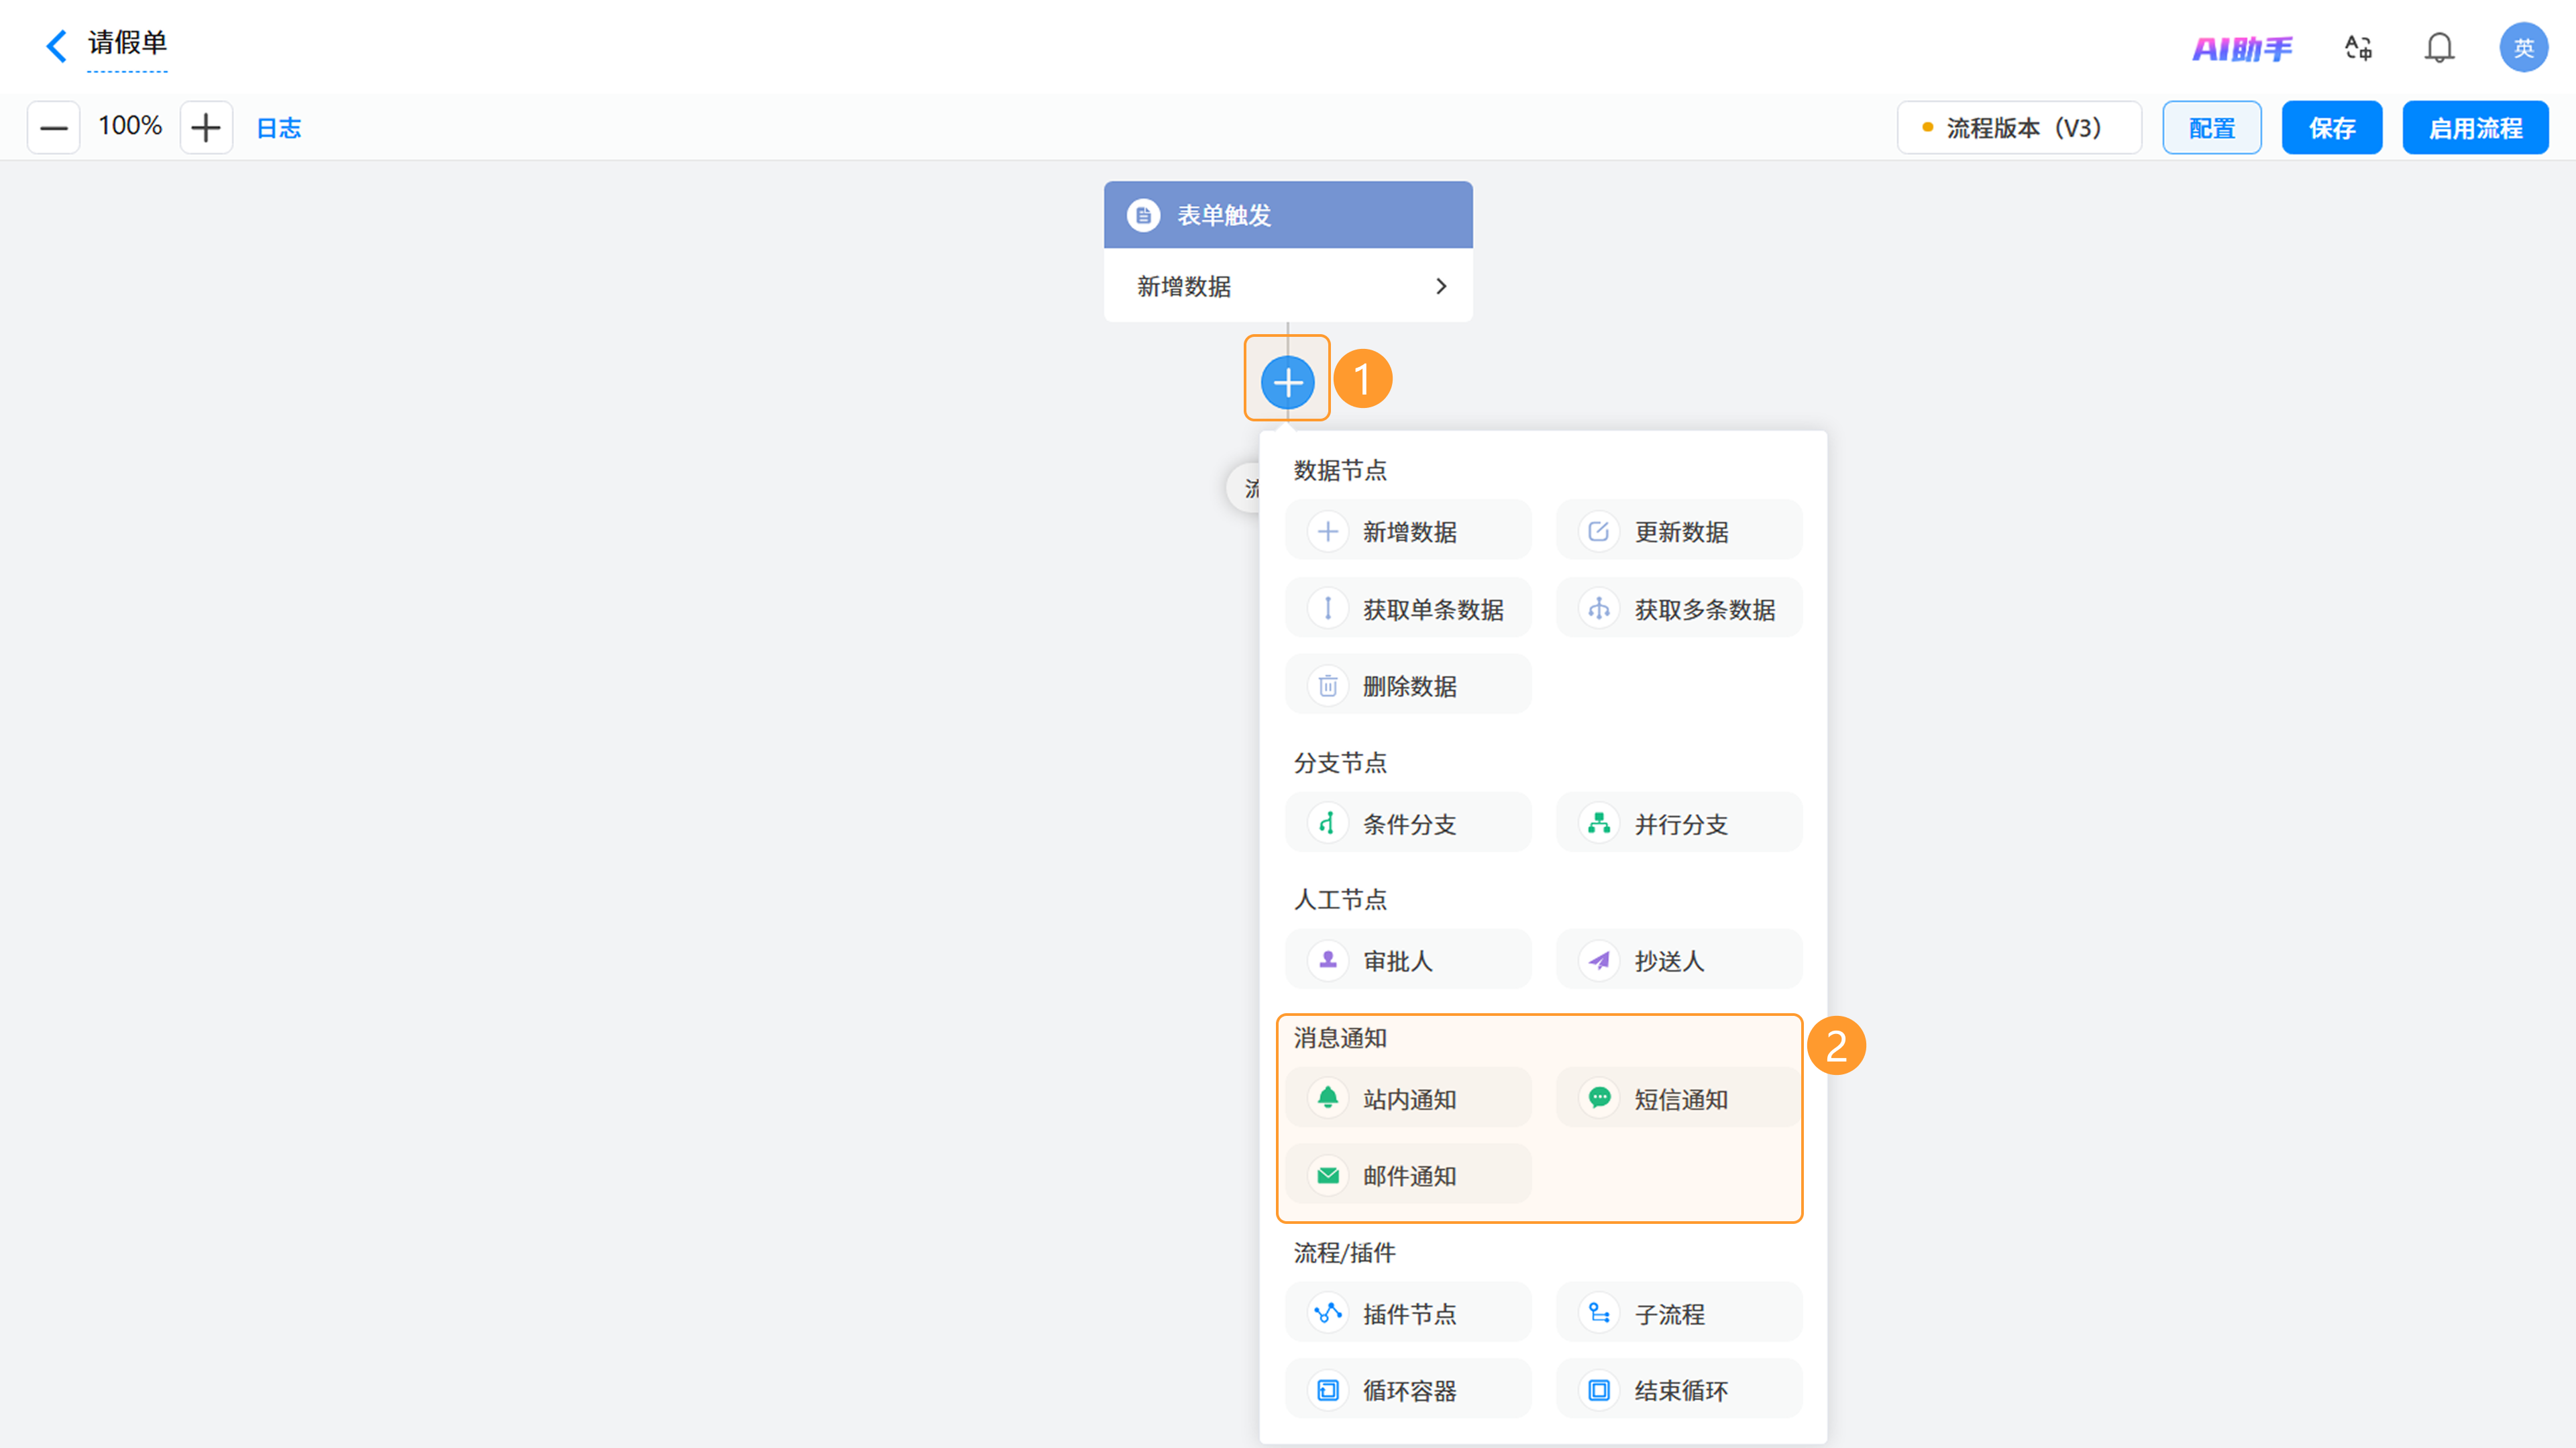Click the 配置 button
This screenshot has height=1448, width=2576.
point(2212,128)
